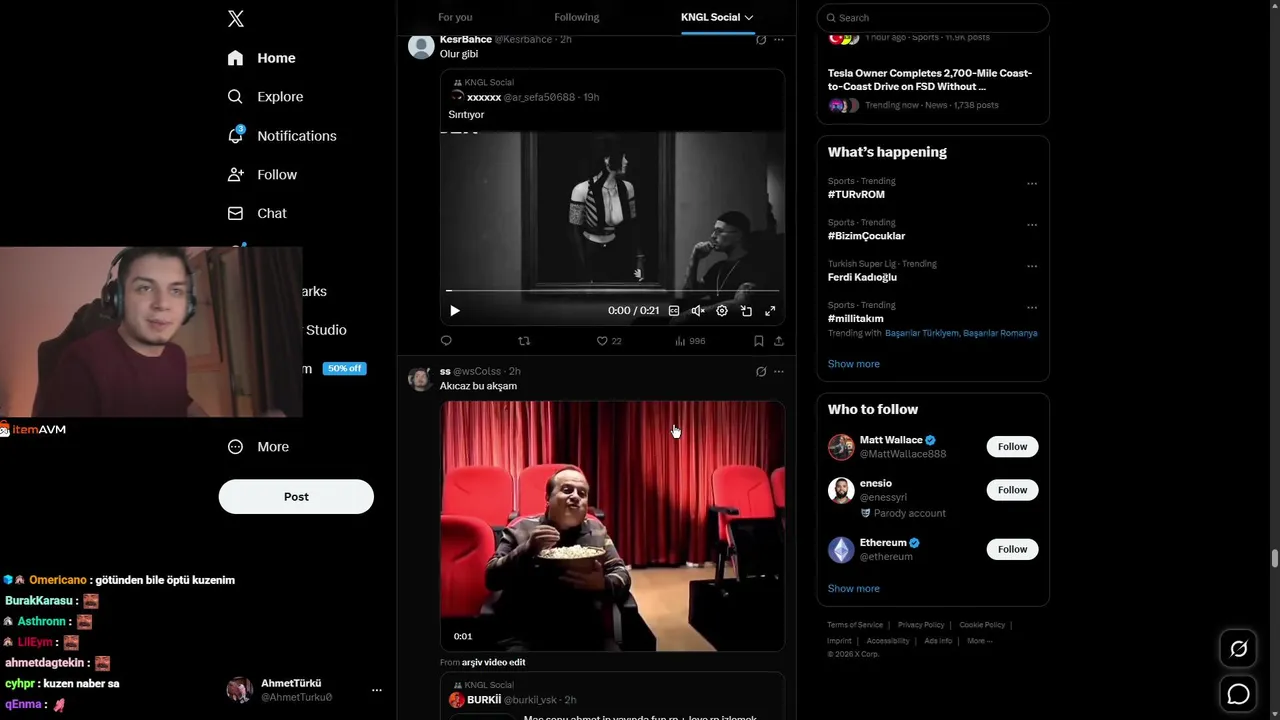Image resolution: width=1280 pixels, height=720 pixels.
Task: Open the KNGL Social tab dropdown
Action: 717,17
